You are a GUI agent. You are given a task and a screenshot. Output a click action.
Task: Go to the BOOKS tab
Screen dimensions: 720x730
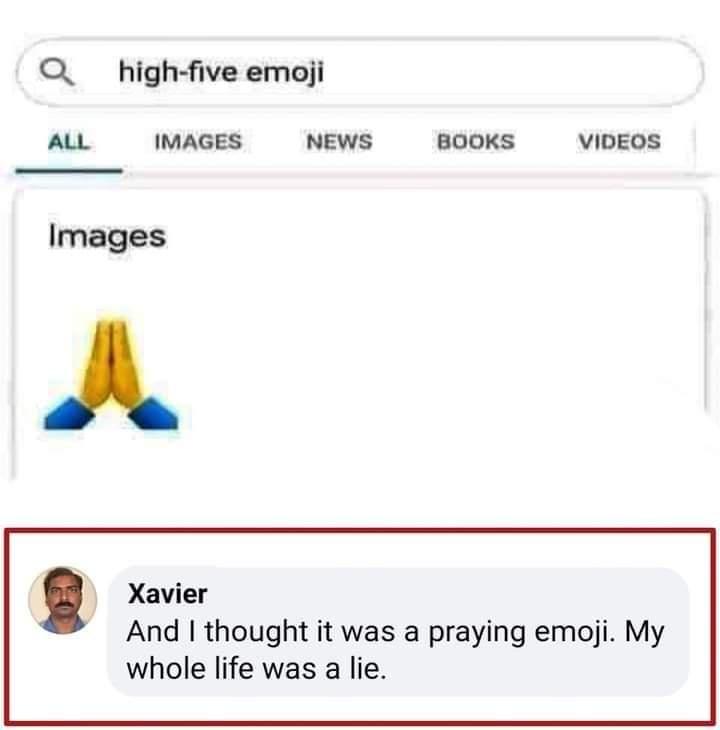coord(475,142)
